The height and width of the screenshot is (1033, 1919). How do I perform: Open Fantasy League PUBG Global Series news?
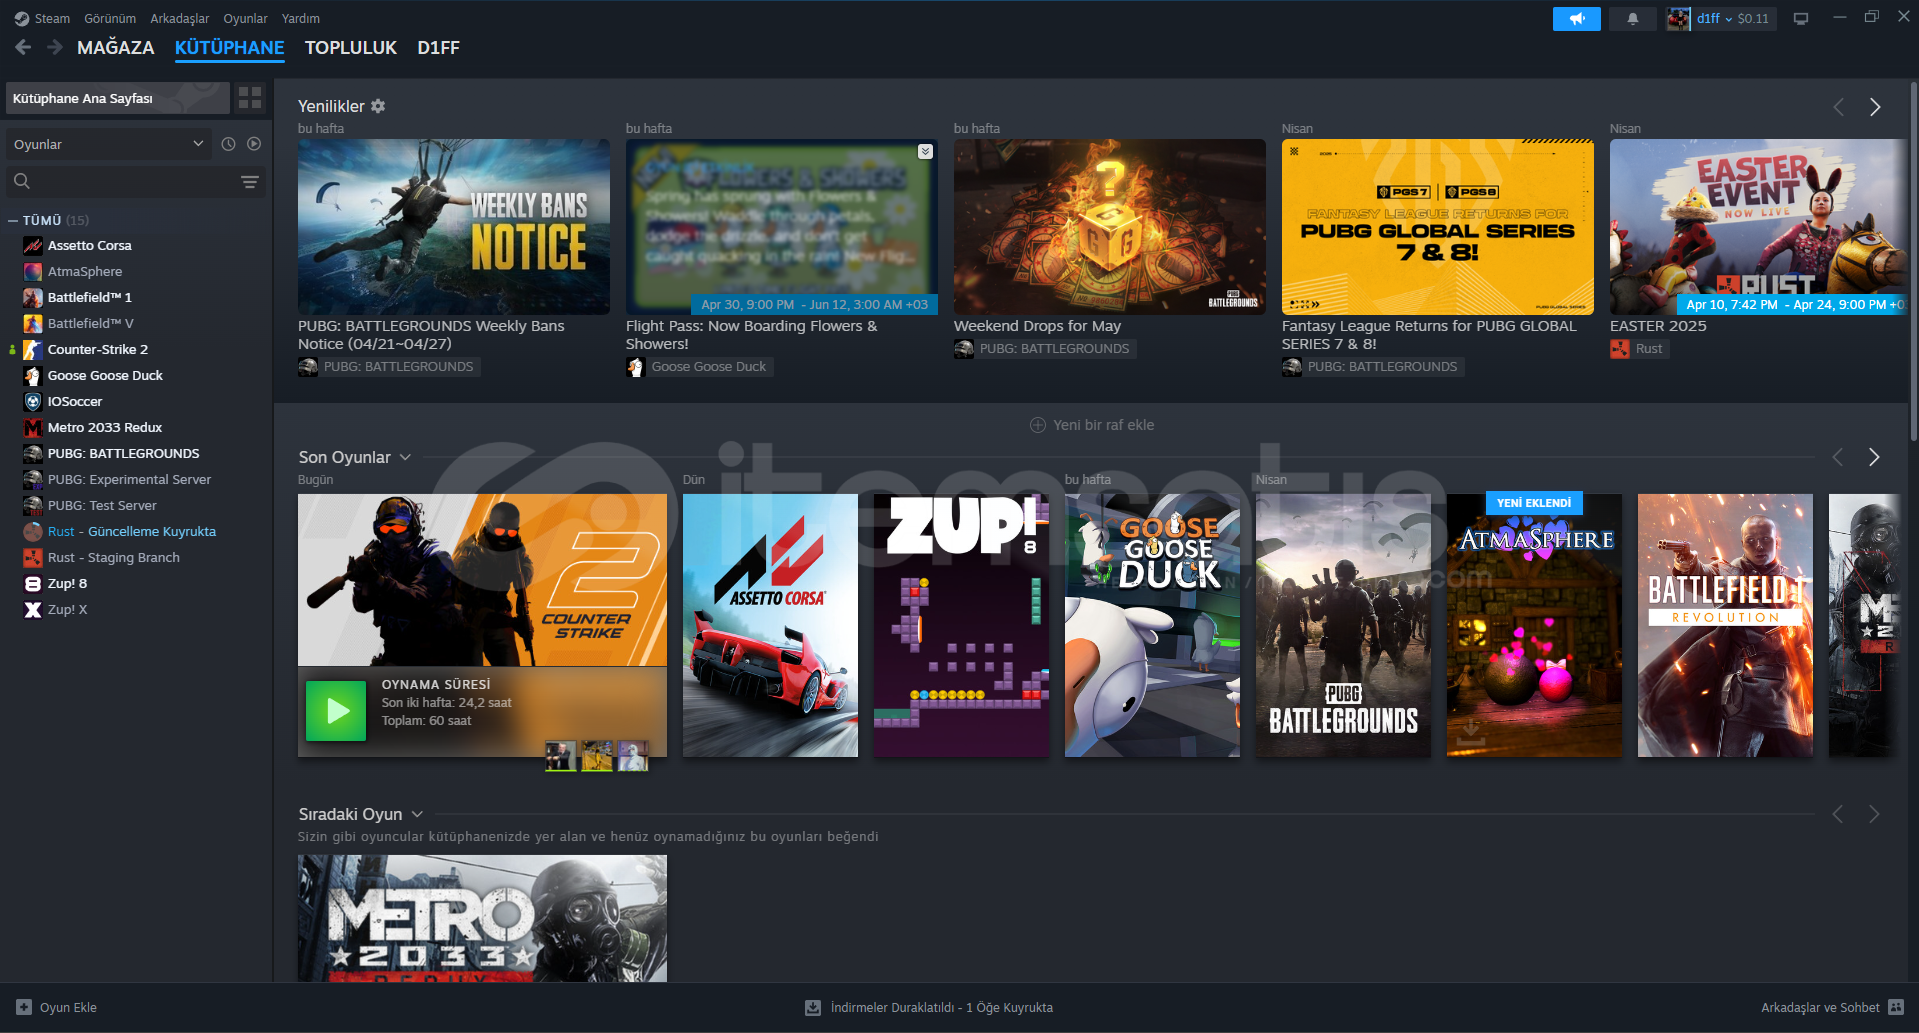1438,227
